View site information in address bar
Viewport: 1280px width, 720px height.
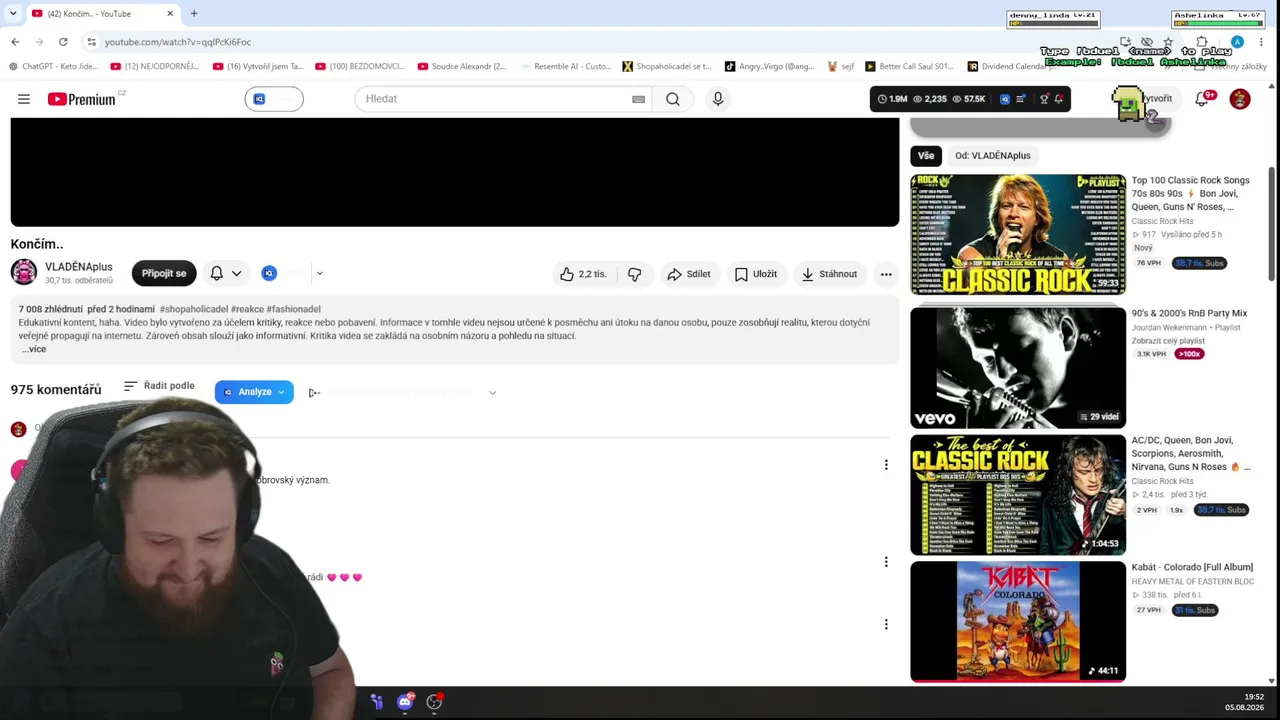click(91, 42)
